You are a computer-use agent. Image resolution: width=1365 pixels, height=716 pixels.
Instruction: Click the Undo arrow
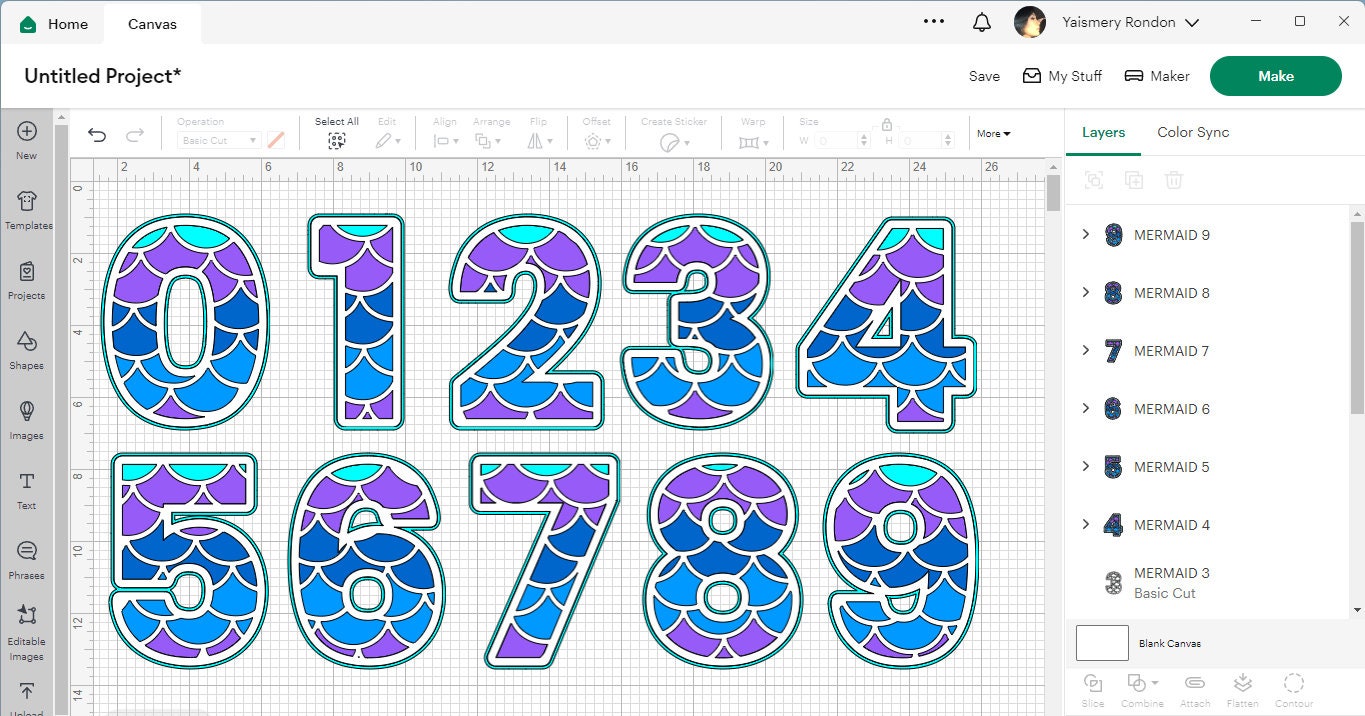[97, 135]
